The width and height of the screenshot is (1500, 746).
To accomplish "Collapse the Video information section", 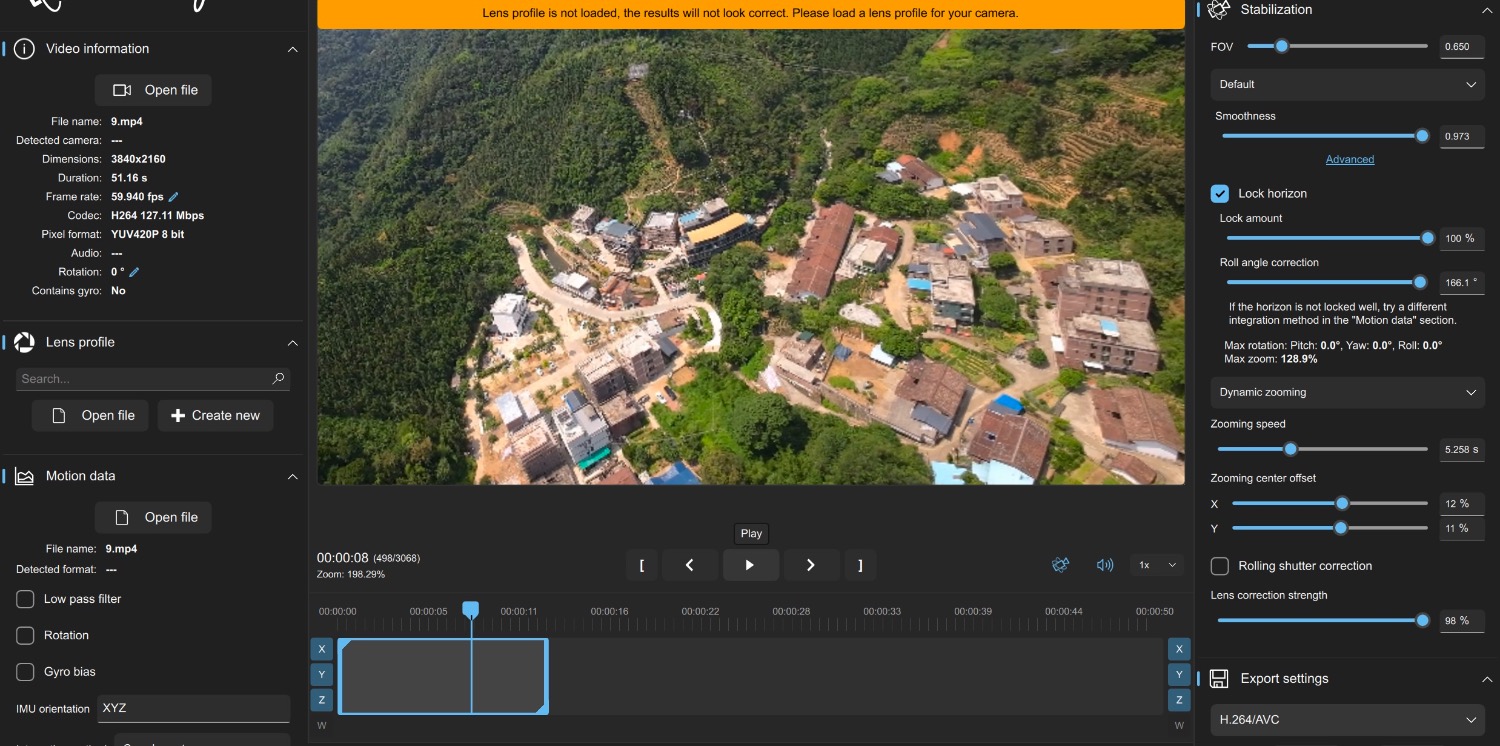I will click(293, 49).
